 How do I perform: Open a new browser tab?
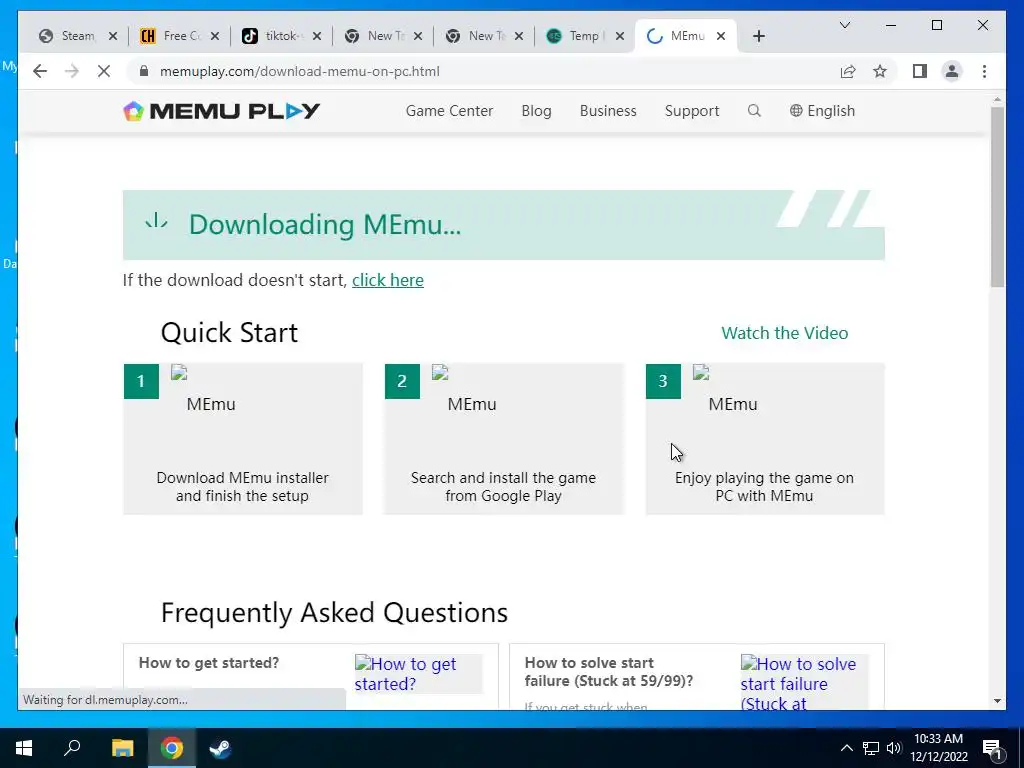[x=758, y=36]
